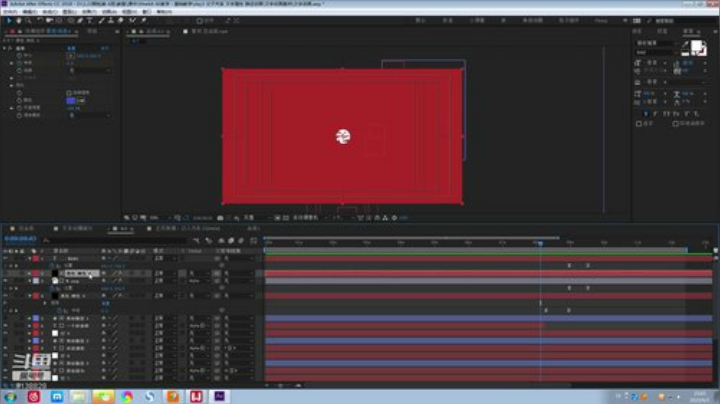Select the Roto Brush tool
The image size is (720, 404).
(x=133, y=21)
